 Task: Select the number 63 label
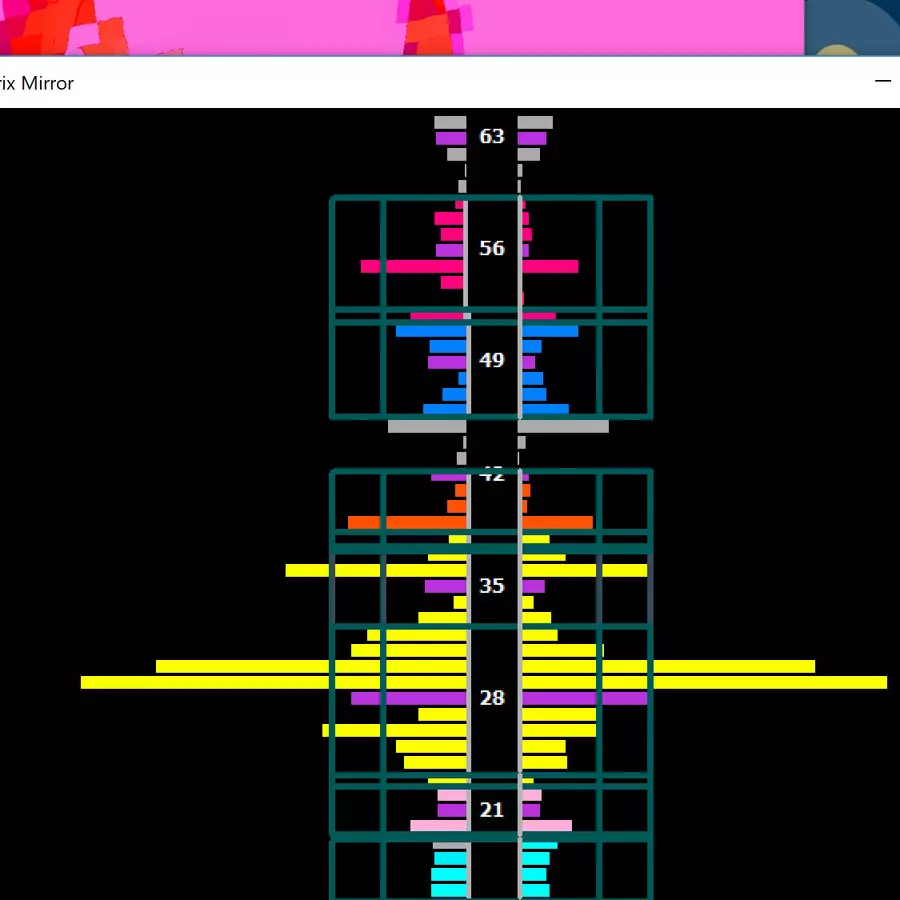click(x=492, y=136)
